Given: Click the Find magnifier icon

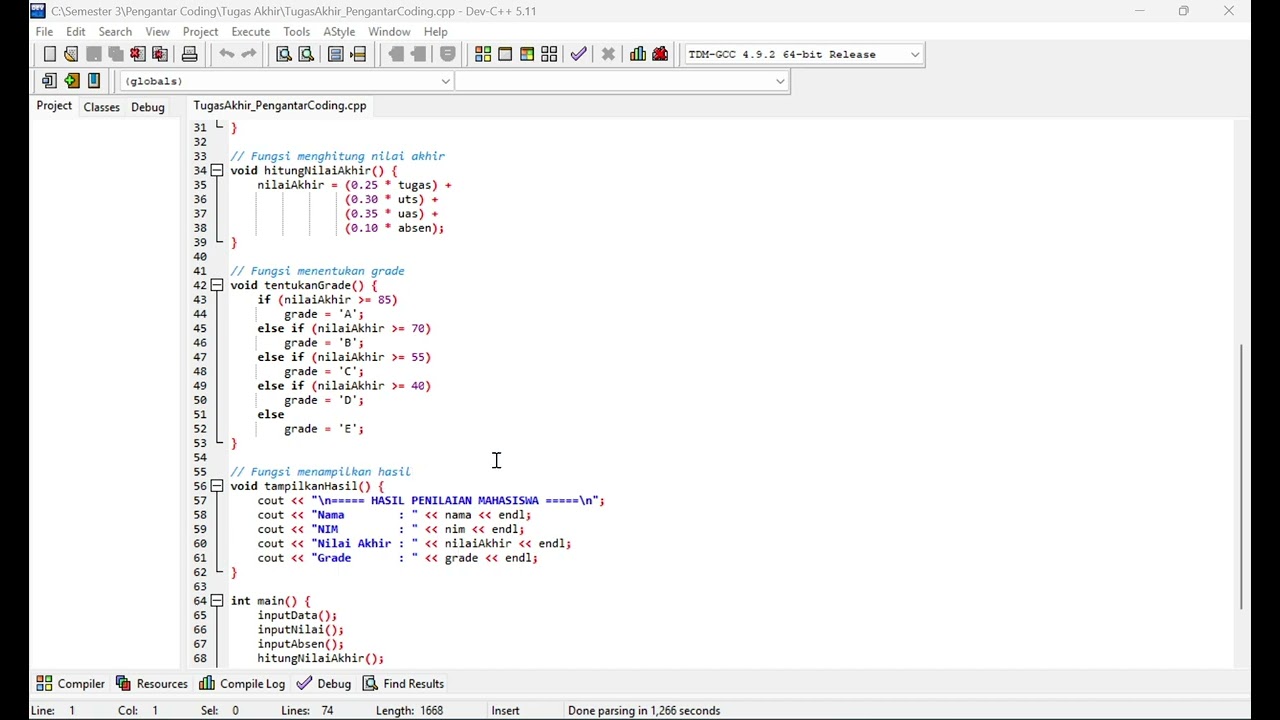Looking at the screenshot, I should coord(284,54).
